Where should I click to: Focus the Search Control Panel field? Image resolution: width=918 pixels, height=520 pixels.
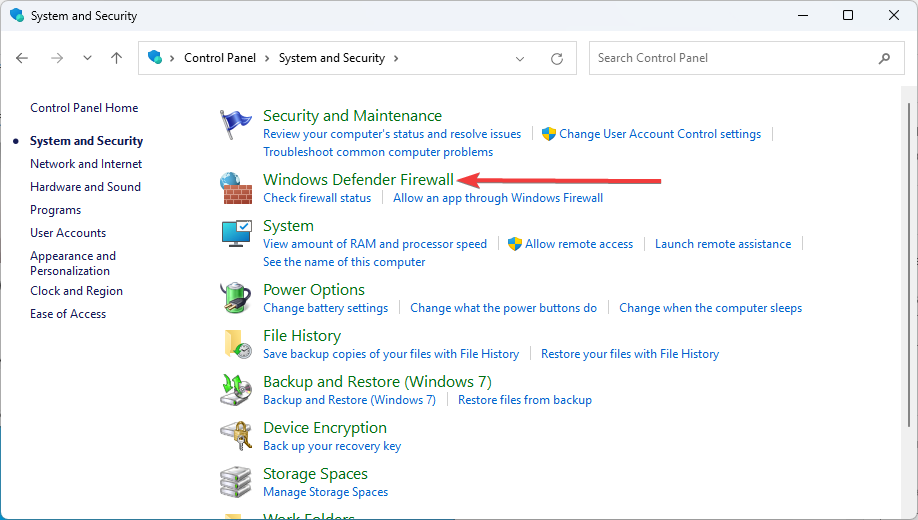point(746,58)
